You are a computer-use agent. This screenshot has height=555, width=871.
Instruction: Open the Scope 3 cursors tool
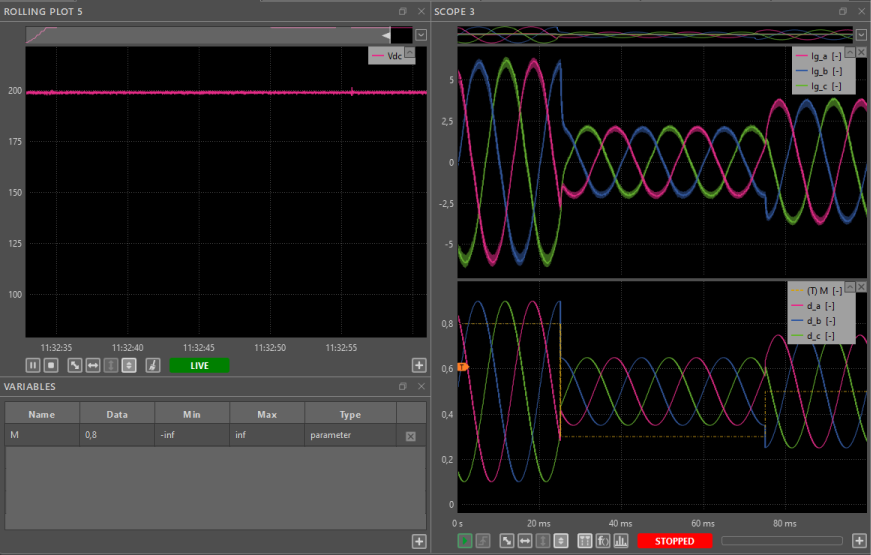point(586,541)
